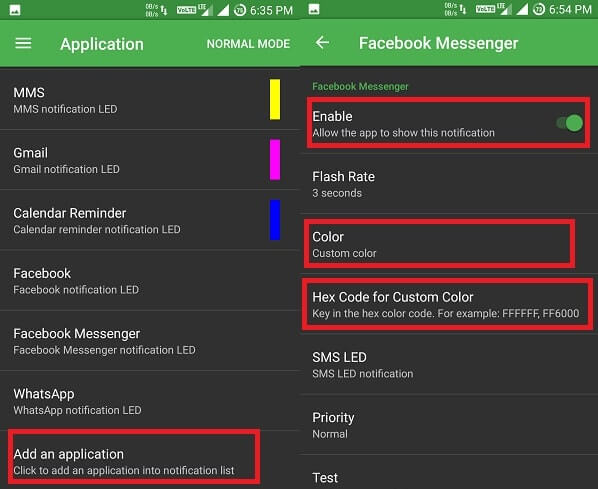Select the magenta Gmail color swatch
The width and height of the screenshot is (598, 489).
275,160
